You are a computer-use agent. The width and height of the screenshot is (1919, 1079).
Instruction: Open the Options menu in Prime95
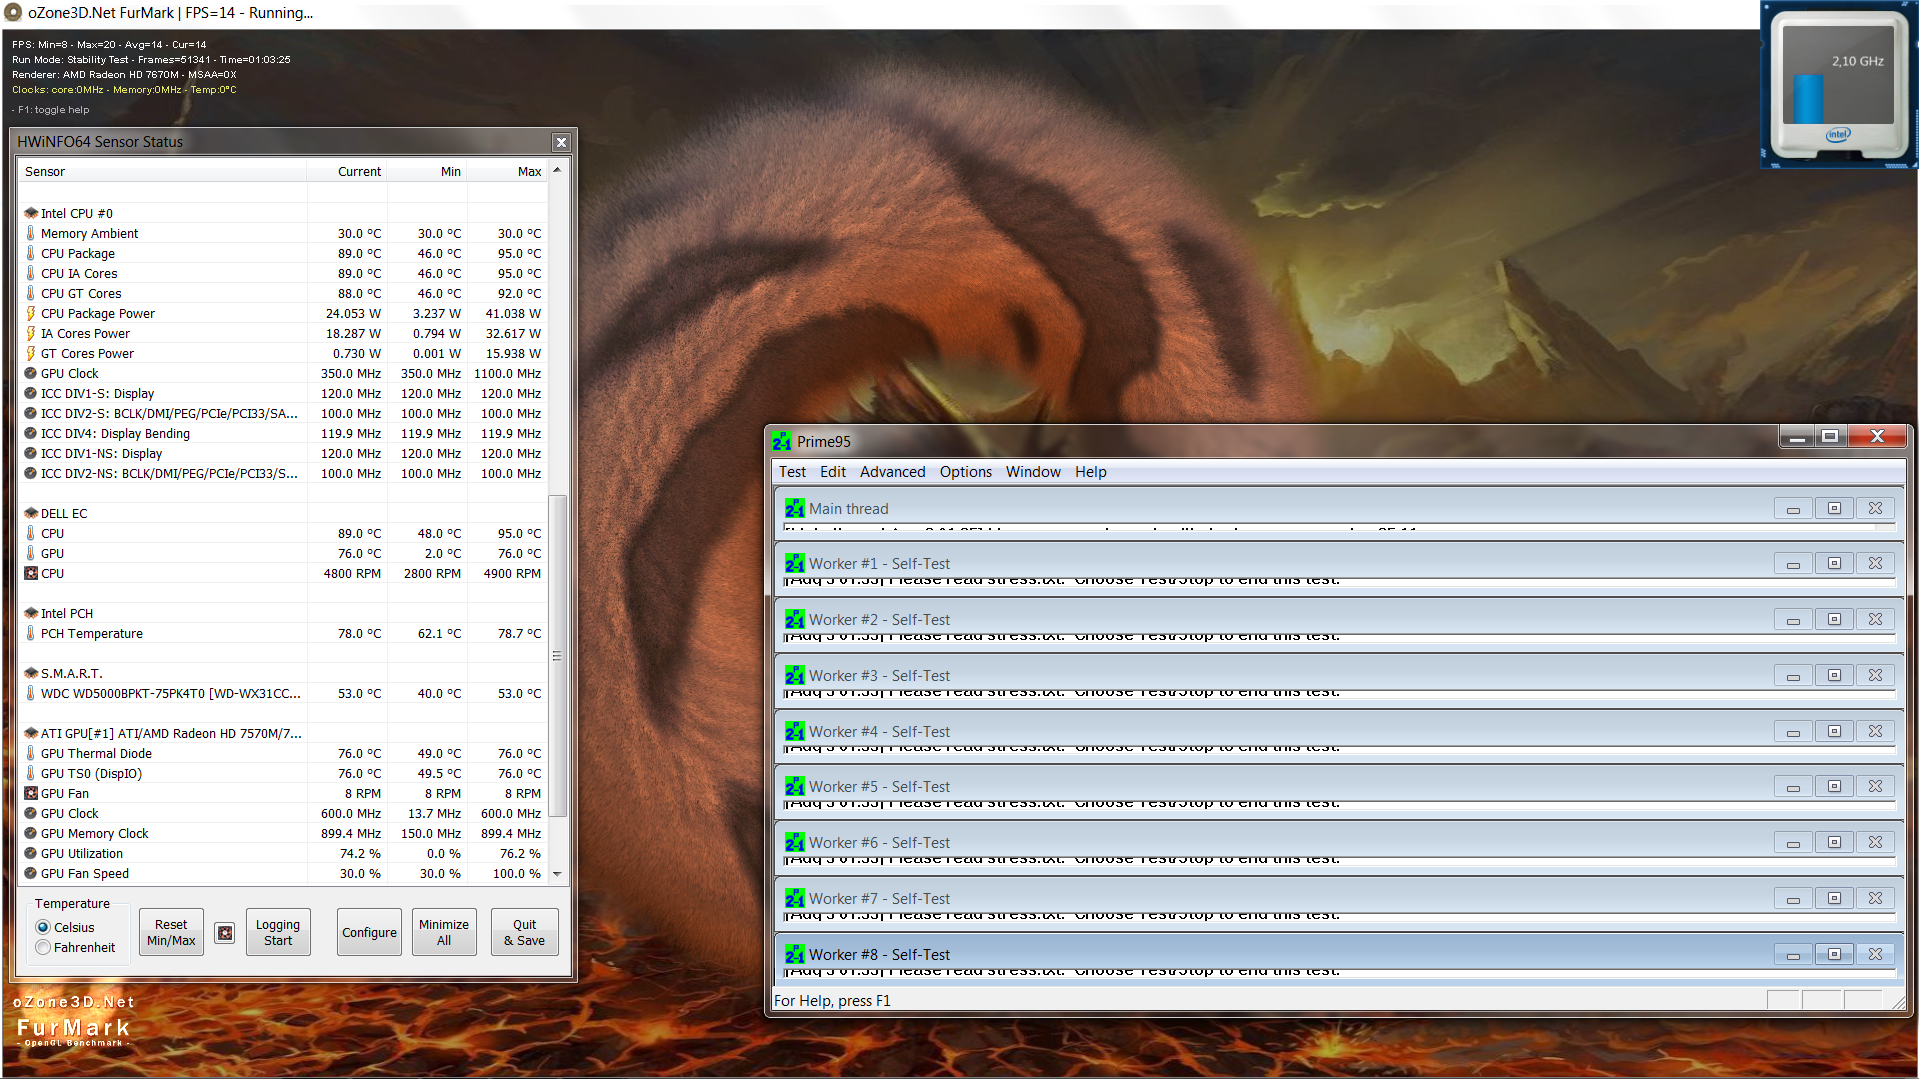(965, 472)
